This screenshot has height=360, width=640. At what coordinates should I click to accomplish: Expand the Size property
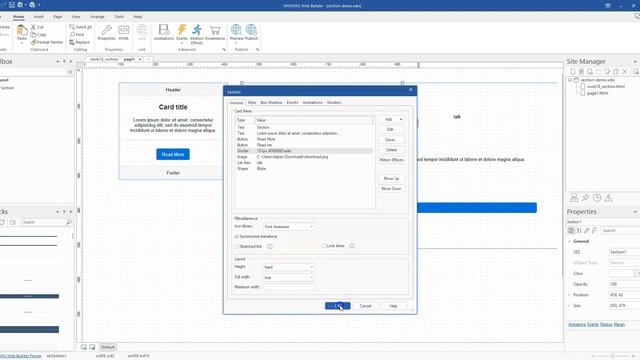point(570,306)
